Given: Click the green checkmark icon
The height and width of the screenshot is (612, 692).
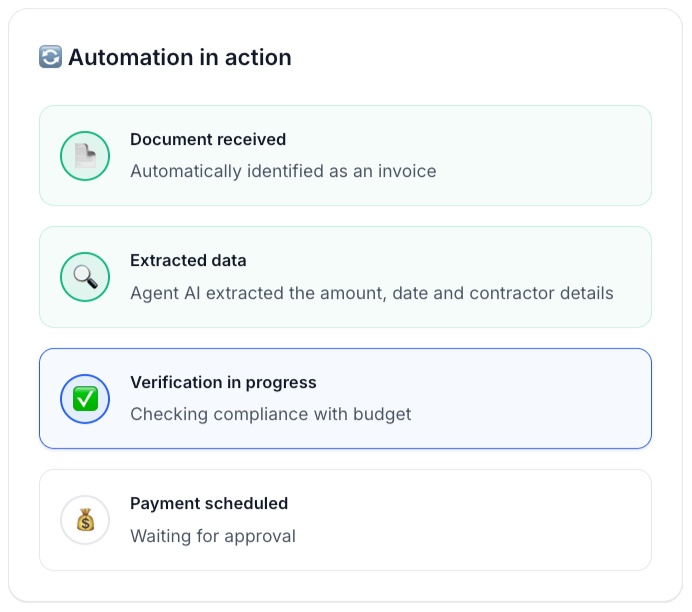Looking at the screenshot, I should tap(85, 399).
